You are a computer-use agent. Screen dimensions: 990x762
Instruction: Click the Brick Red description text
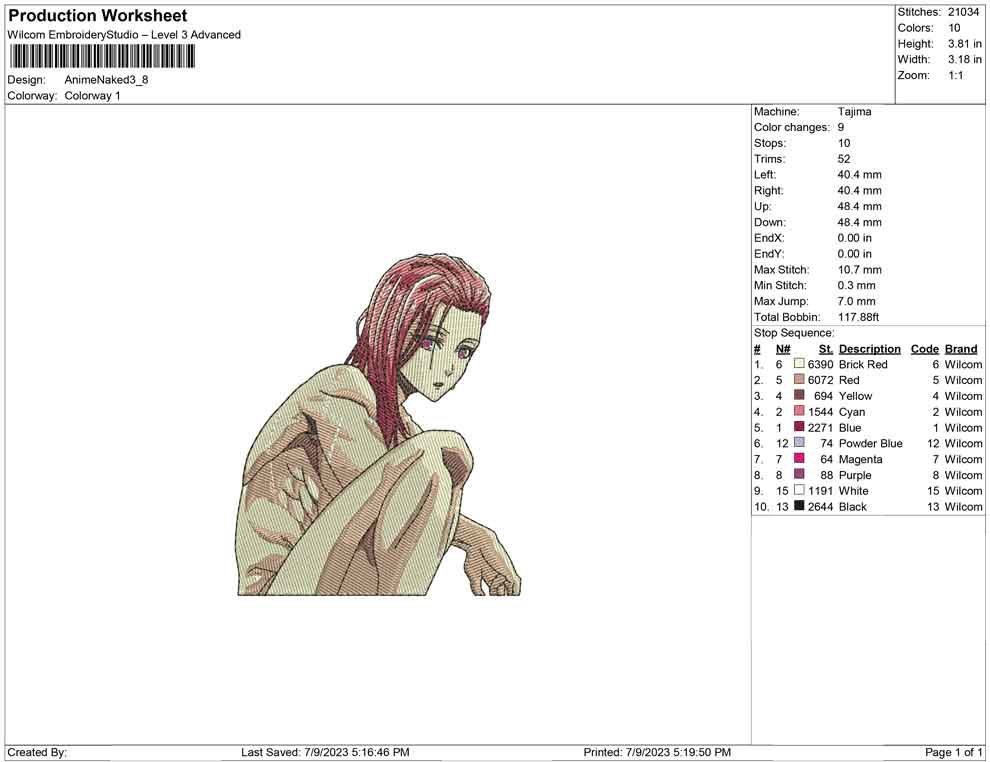(x=863, y=364)
